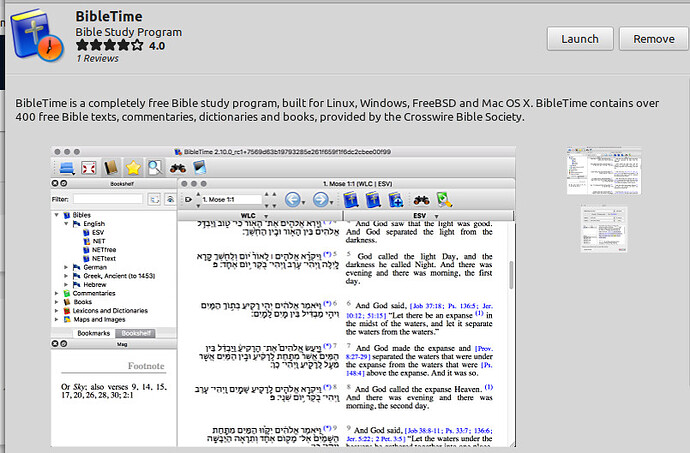Screen dimensions: 690x453
Task: Open the forward history dropdown arrow
Action: click(x=332, y=203)
